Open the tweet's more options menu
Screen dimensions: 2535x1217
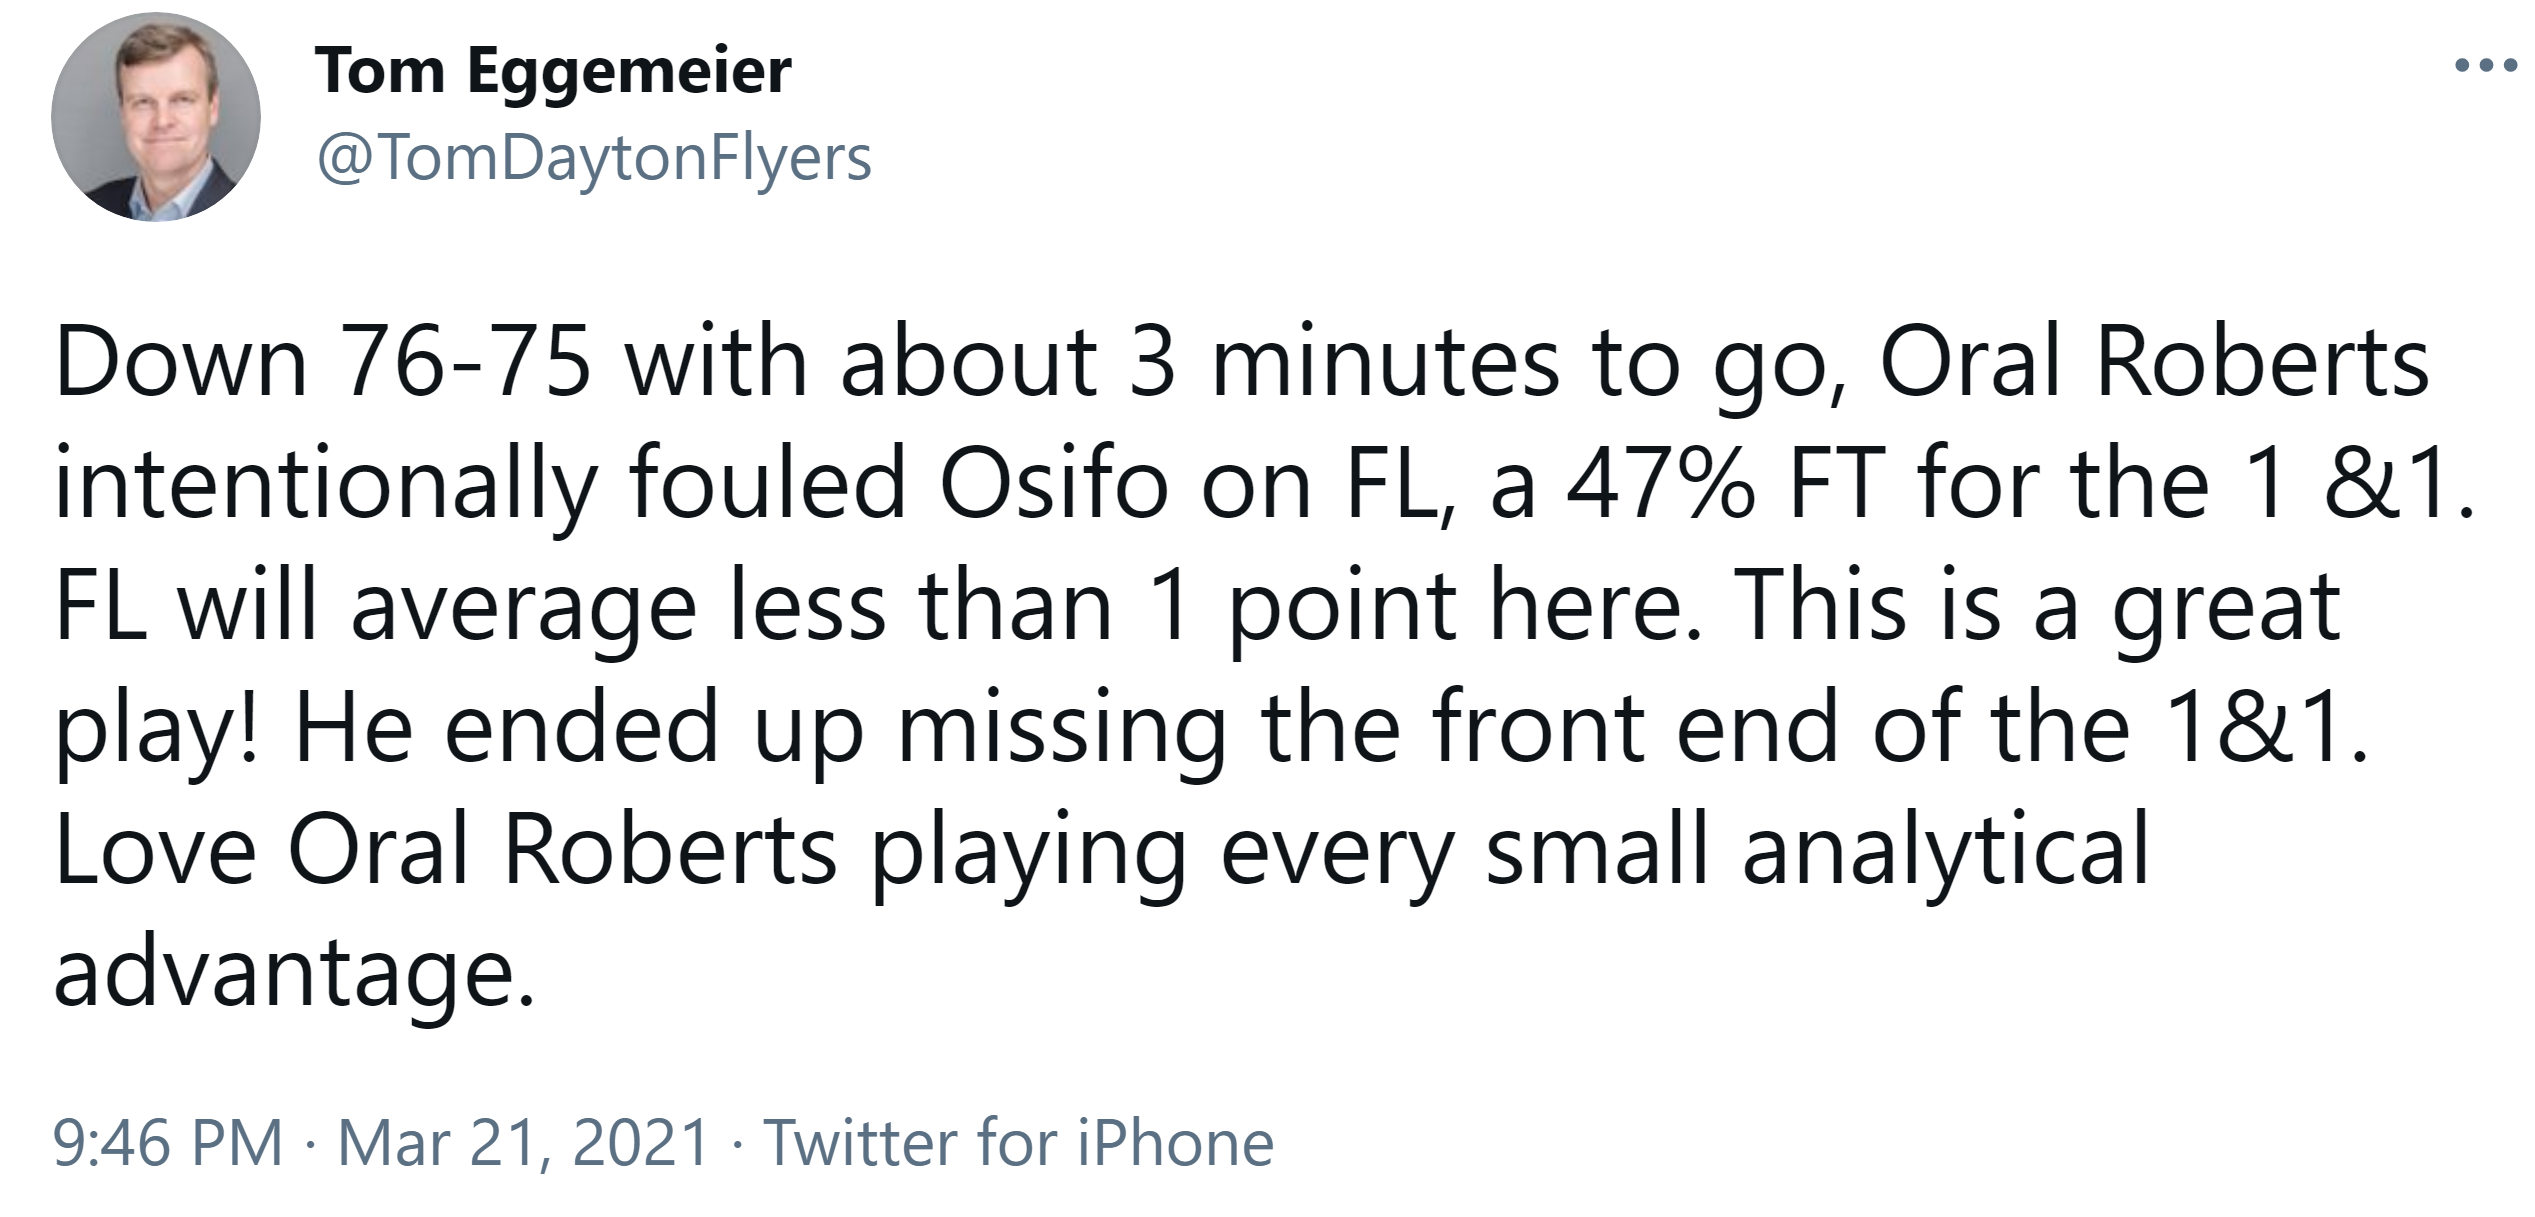2485,67
